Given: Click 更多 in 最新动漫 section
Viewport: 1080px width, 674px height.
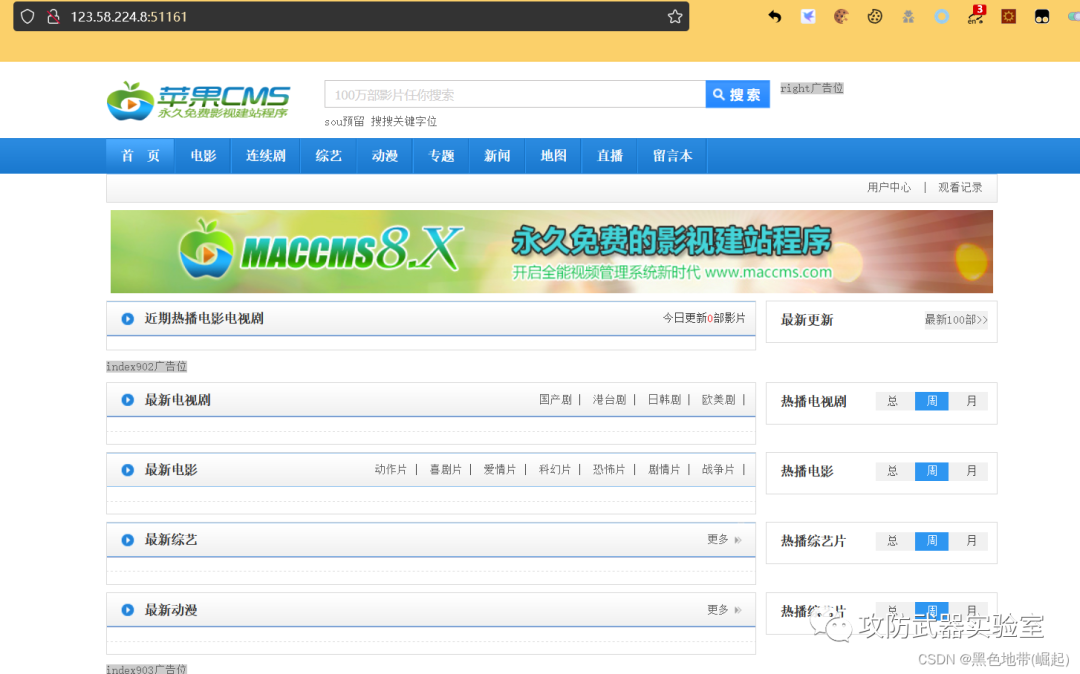Looking at the screenshot, I should coord(724,610).
